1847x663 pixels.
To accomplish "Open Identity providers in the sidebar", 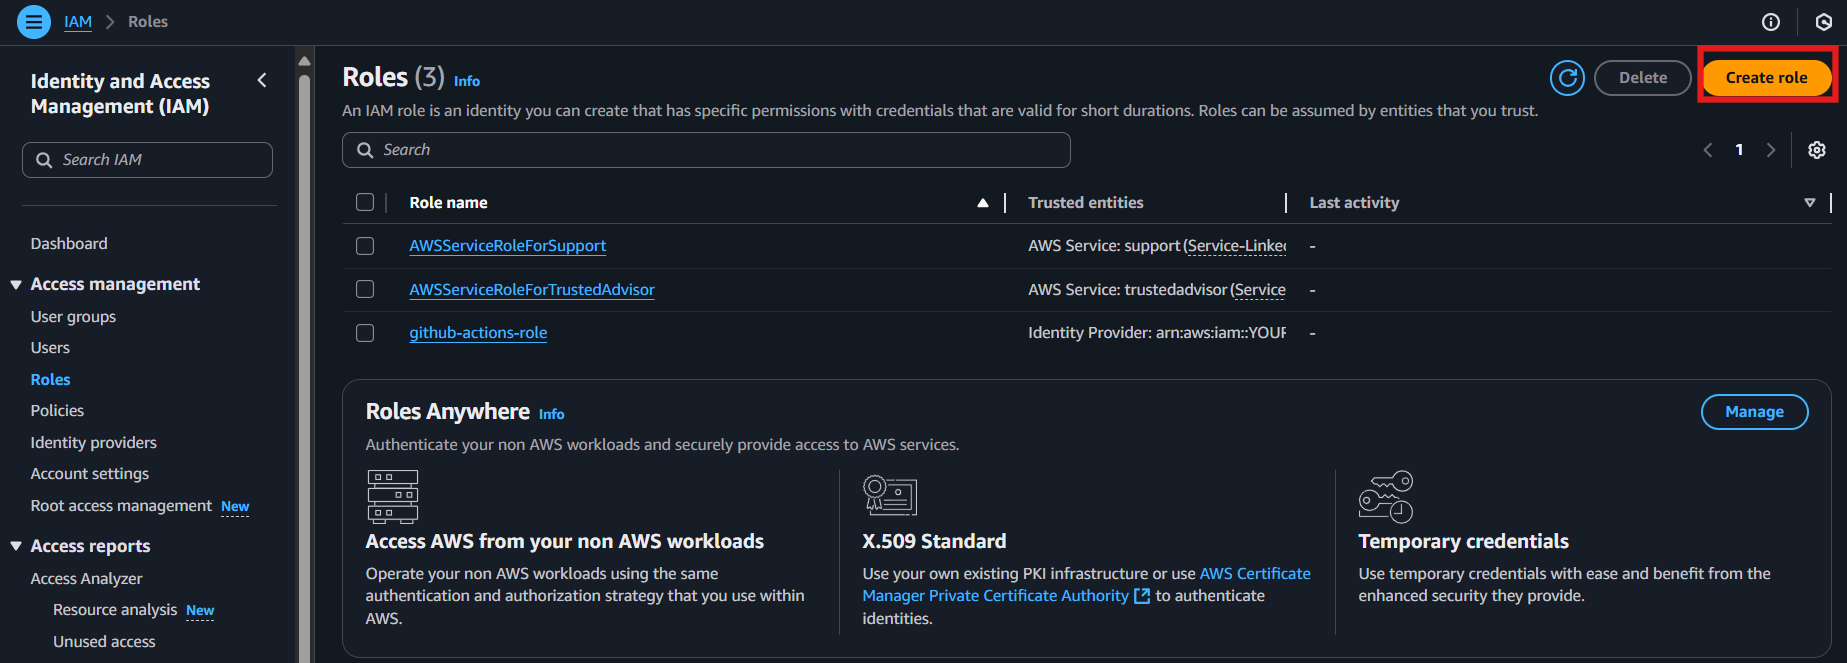I will [94, 443].
